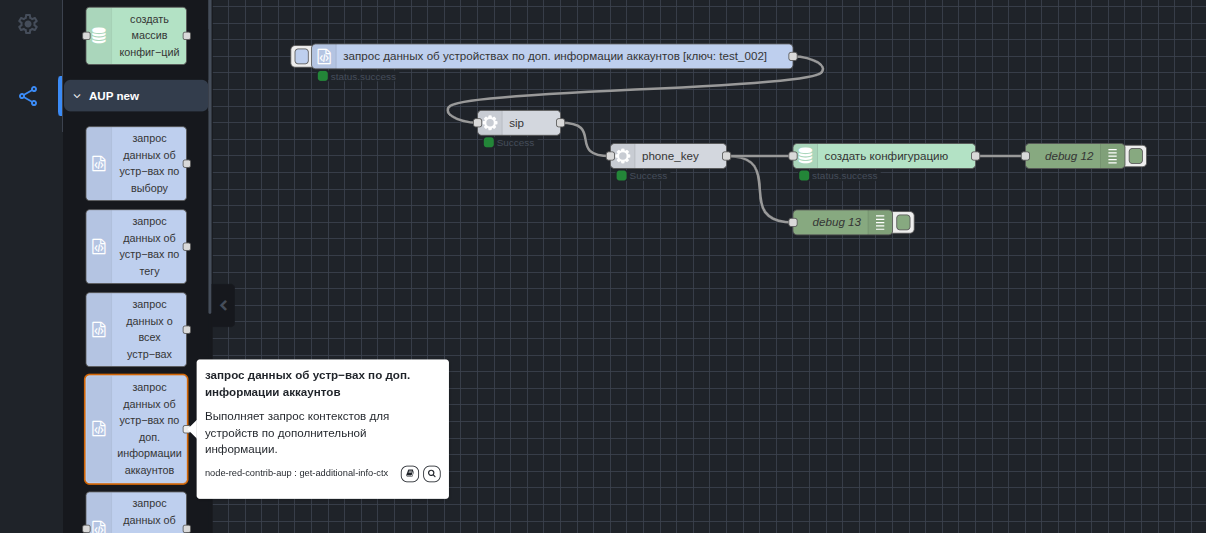Click input port of debug 13 node
Image resolution: width=1206 pixels, height=533 pixels.
793,222
